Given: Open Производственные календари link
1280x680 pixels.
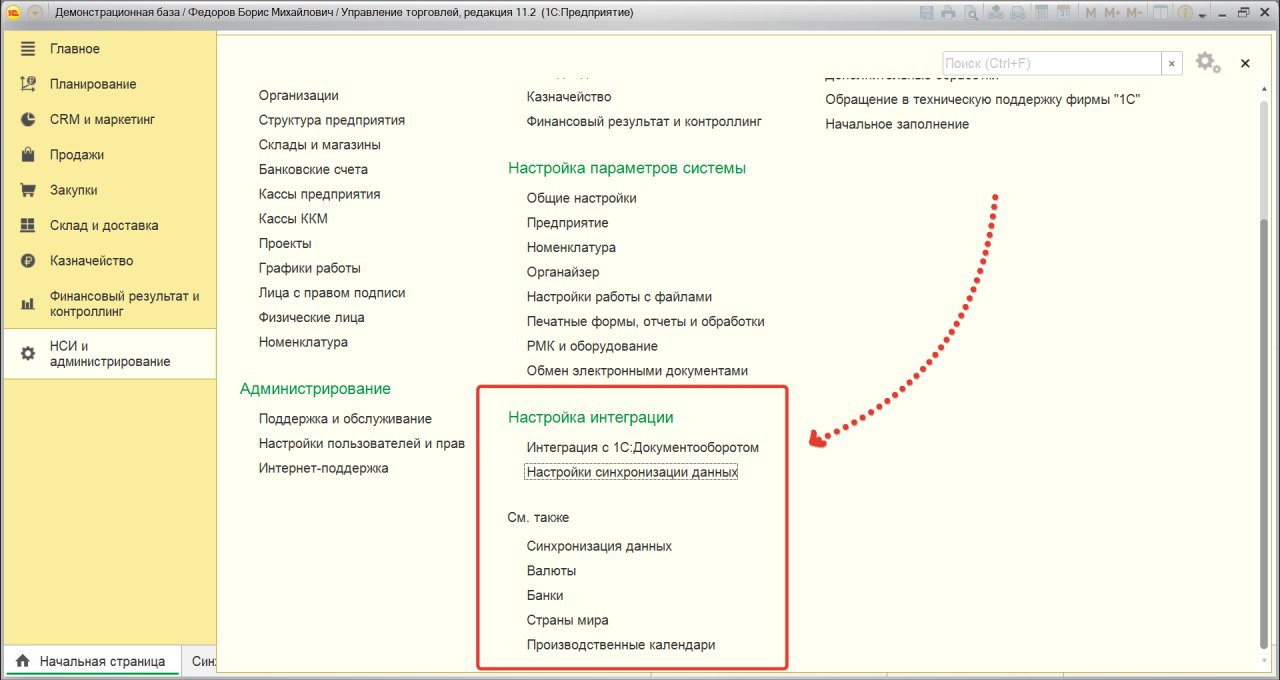Looking at the screenshot, I should pyautogui.click(x=621, y=645).
